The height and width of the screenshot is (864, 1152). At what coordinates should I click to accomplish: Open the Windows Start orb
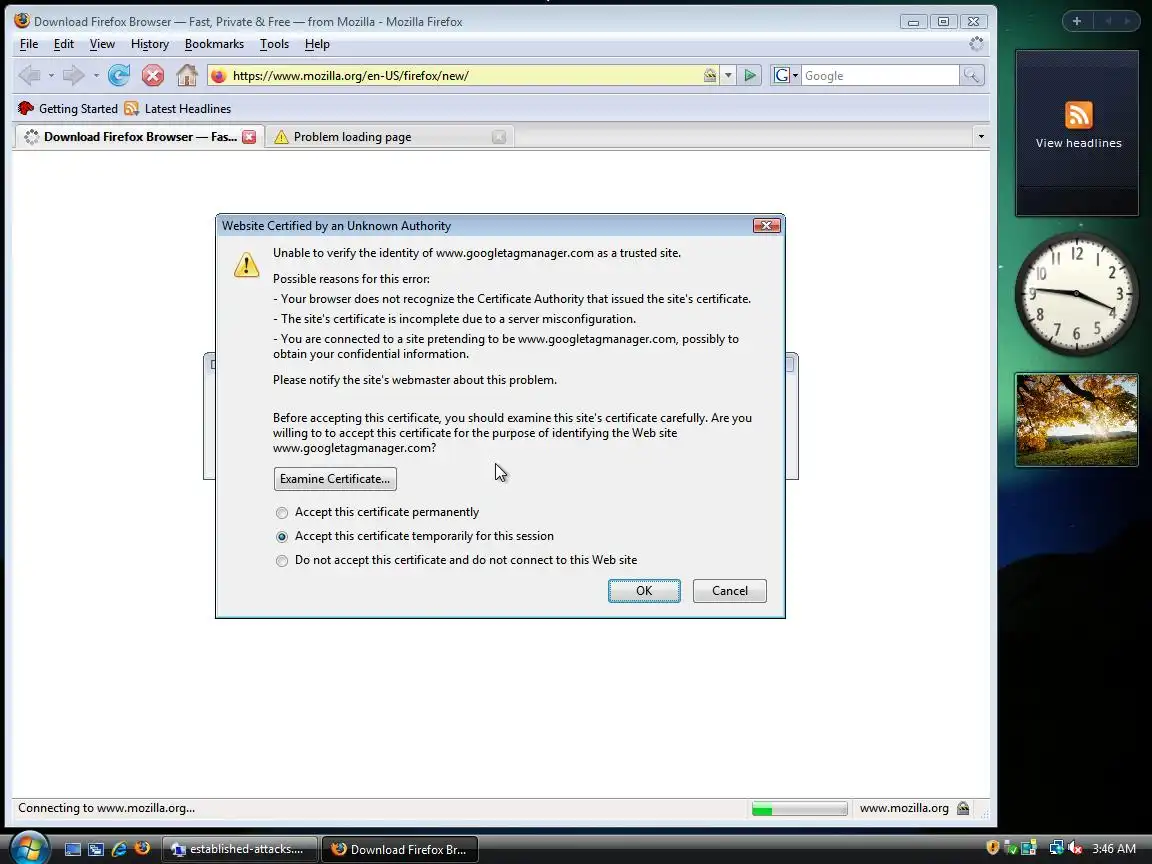click(28, 847)
